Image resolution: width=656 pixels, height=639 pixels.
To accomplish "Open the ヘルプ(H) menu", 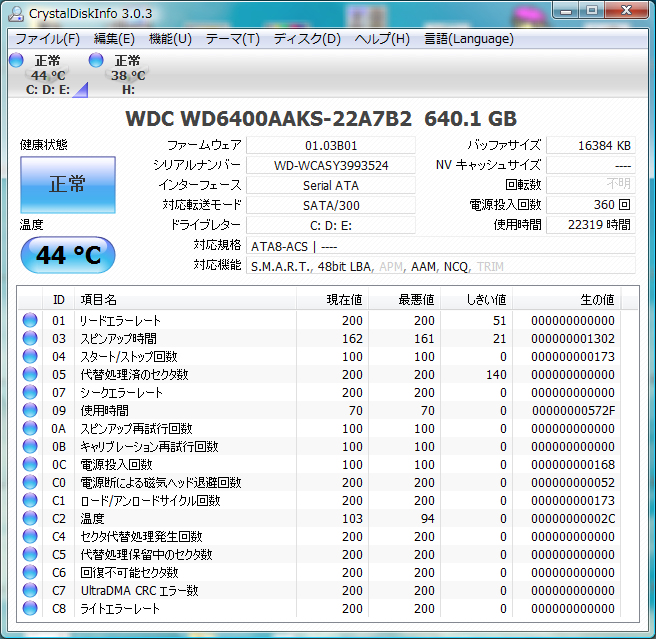I will pos(382,39).
